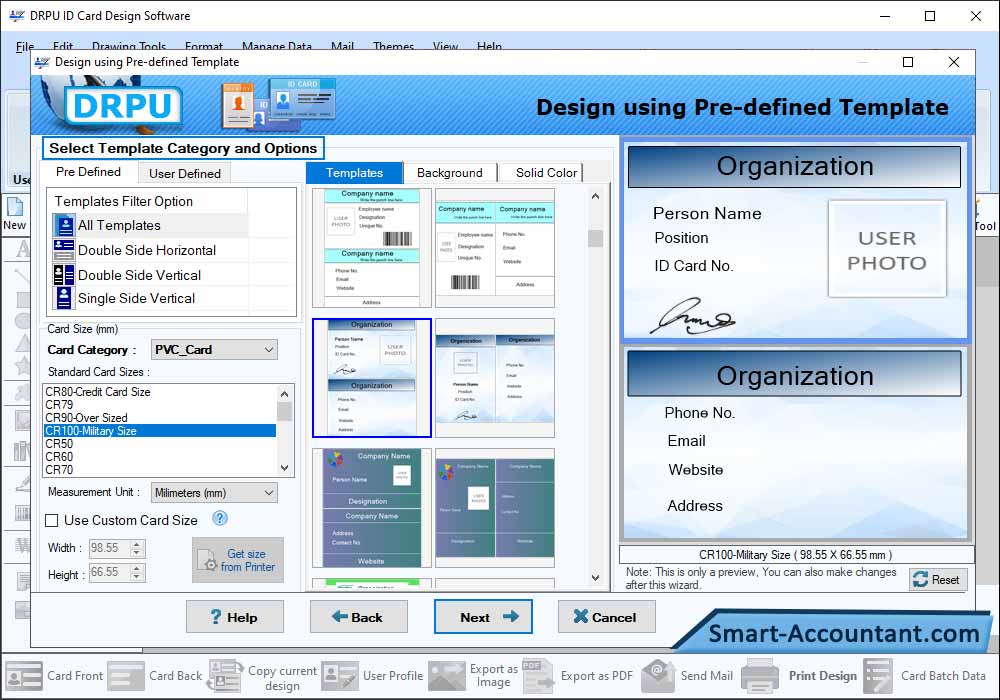This screenshot has height=700, width=1000.
Task: Click the blue help question mark icon
Action: coord(220,518)
